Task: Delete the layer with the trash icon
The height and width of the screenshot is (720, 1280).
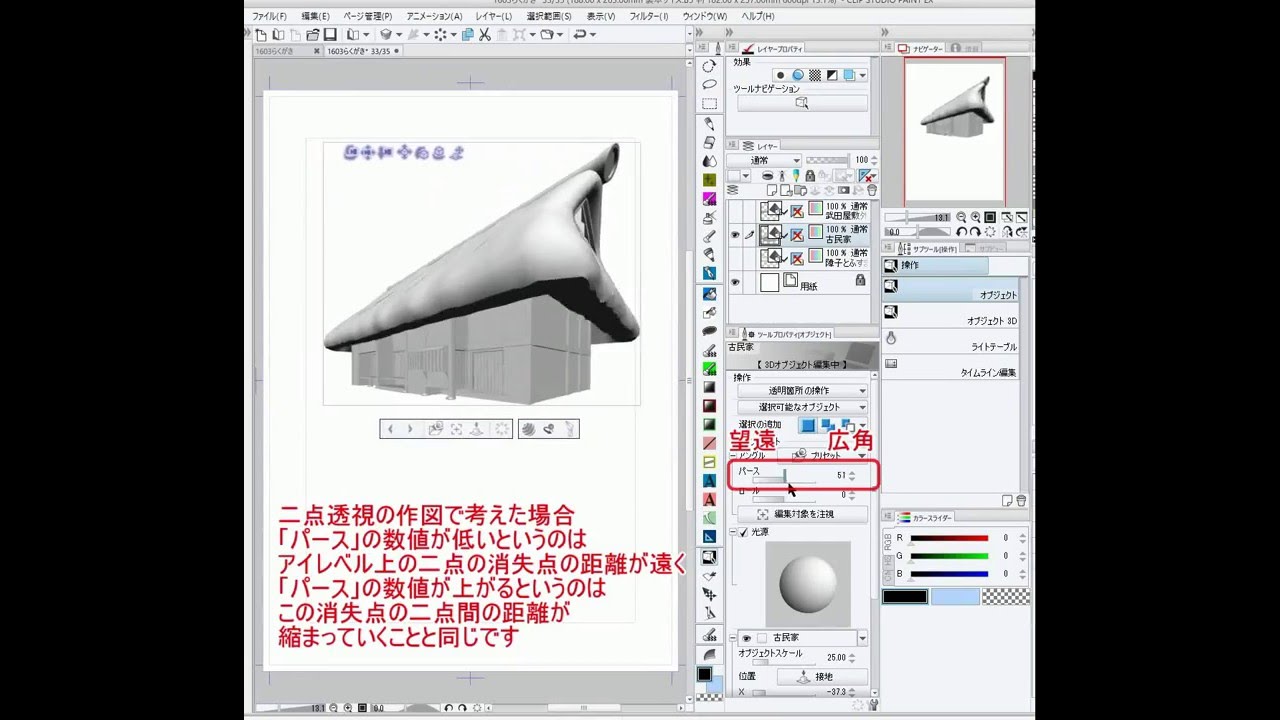Action: click(x=871, y=190)
